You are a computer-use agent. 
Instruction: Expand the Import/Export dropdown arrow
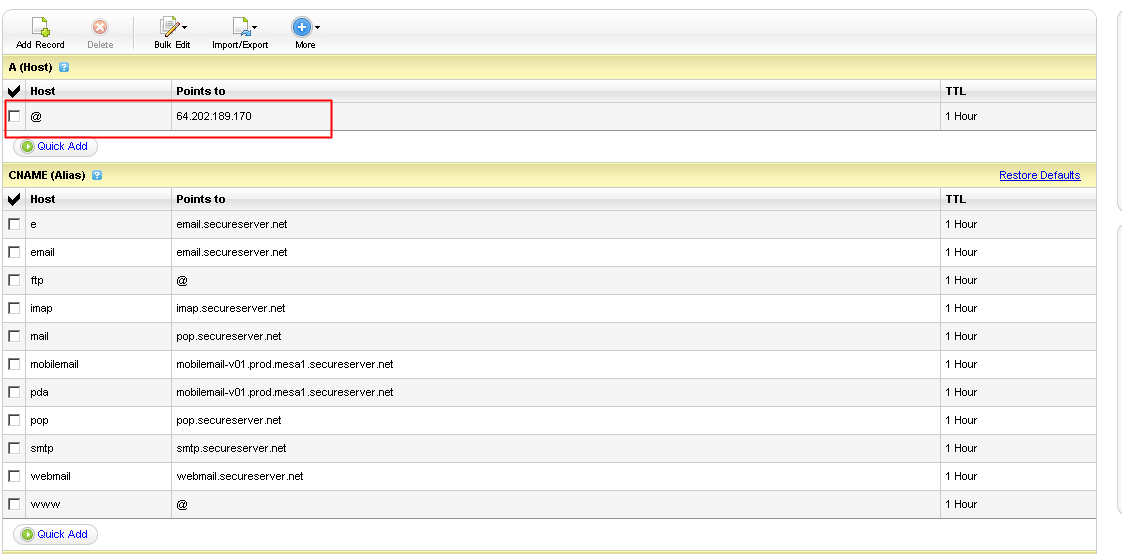point(254,28)
